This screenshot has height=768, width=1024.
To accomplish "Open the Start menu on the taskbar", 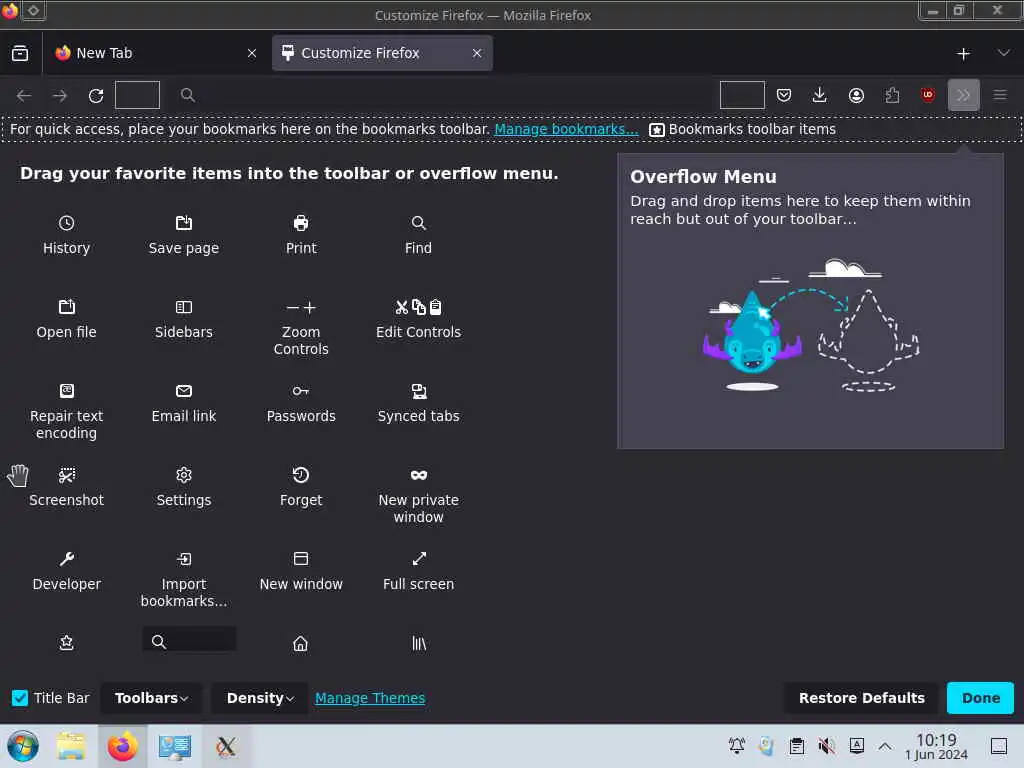I will 23,746.
